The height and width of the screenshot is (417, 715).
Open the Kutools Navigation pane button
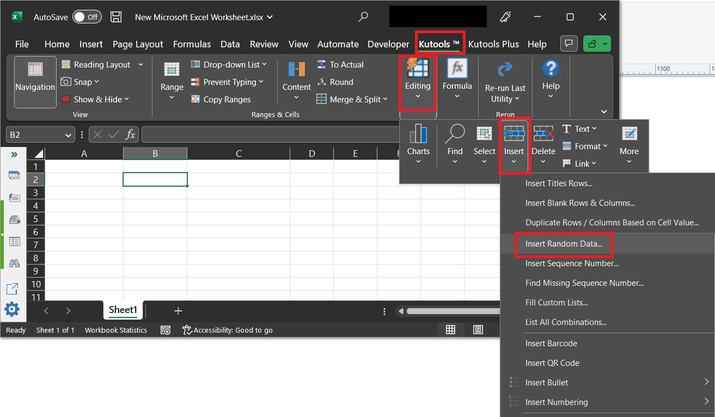(x=35, y=79)
